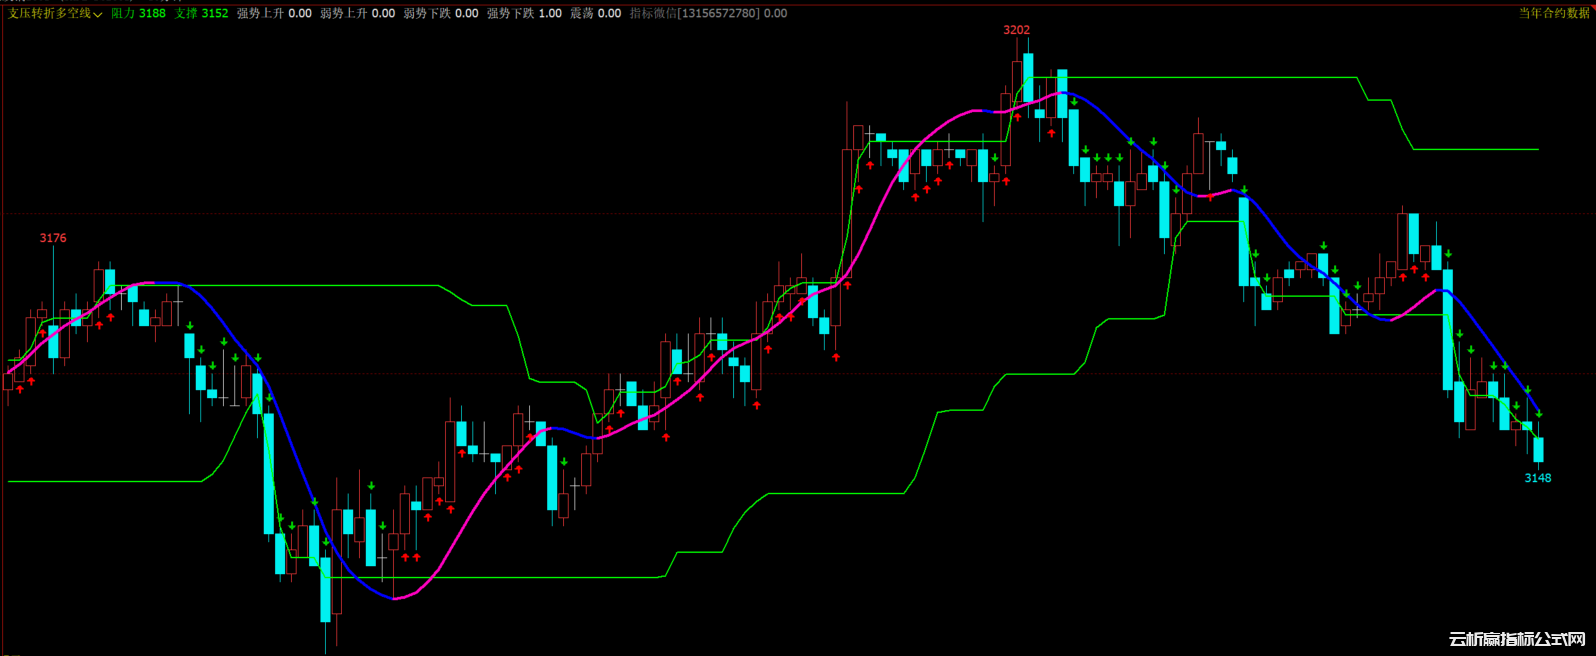Click the 当年合约数据 label
1596x656 pixels.
(x=1553, y=13)
